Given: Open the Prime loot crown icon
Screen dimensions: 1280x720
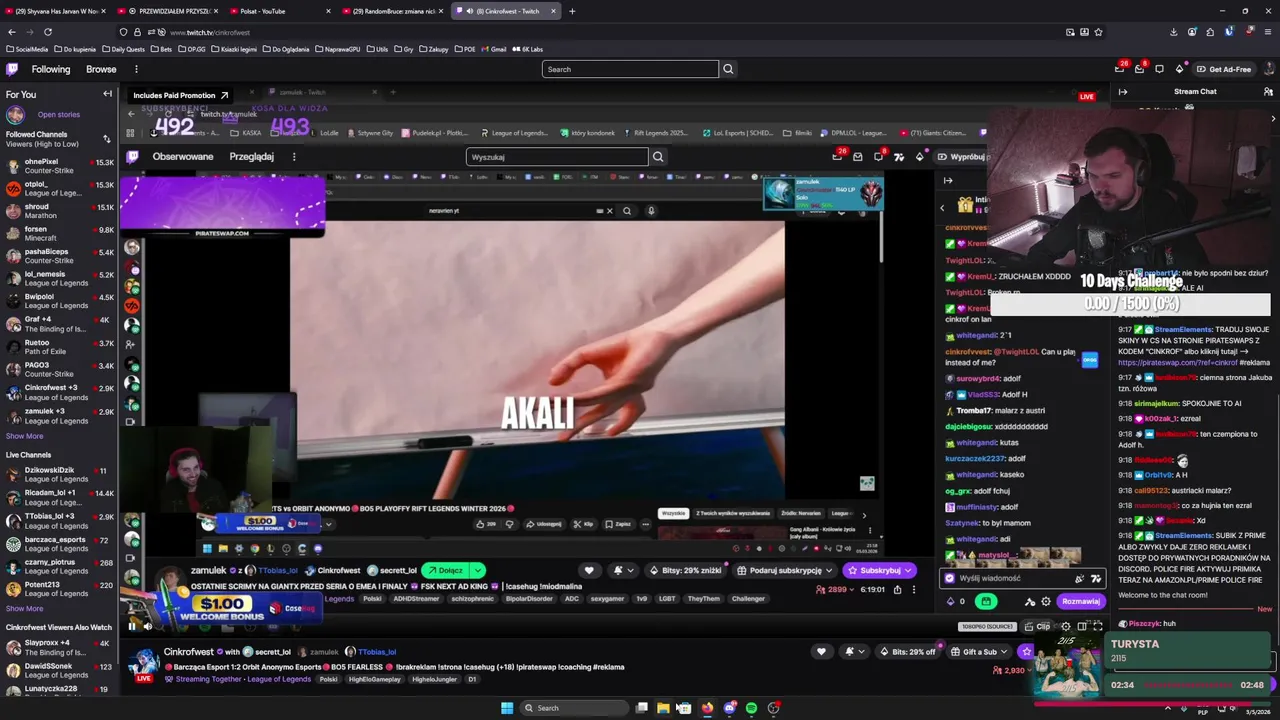Looking at the screenshot, I should tap(1119, 69).
